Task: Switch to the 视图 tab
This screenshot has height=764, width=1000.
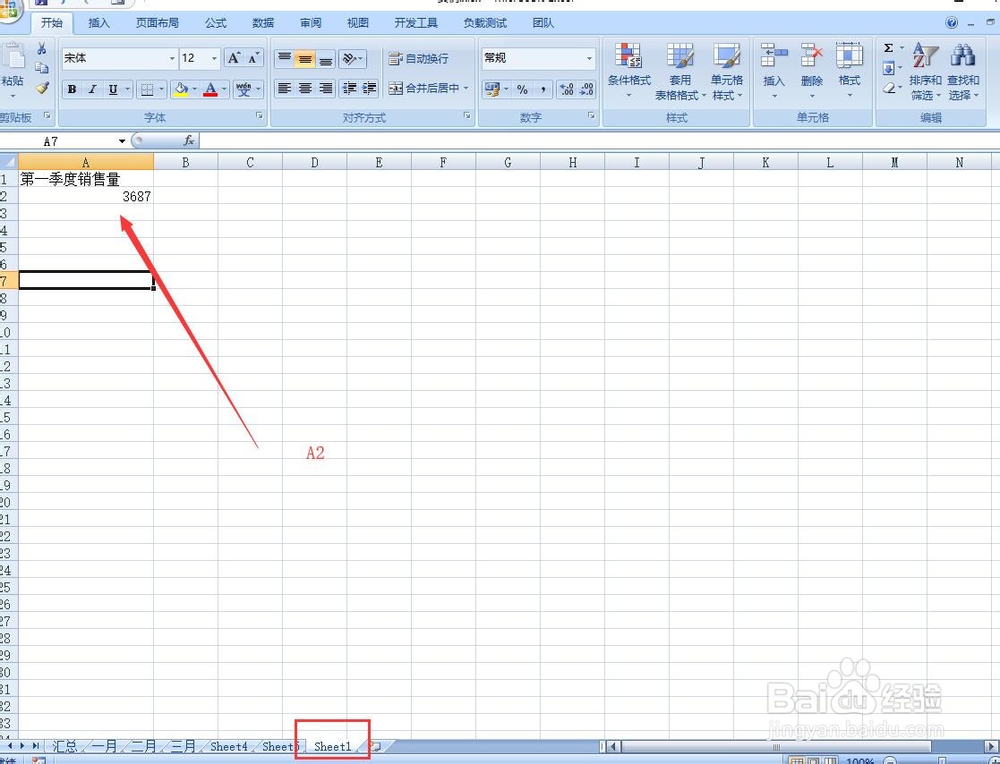Action: (x=358, y=23)
